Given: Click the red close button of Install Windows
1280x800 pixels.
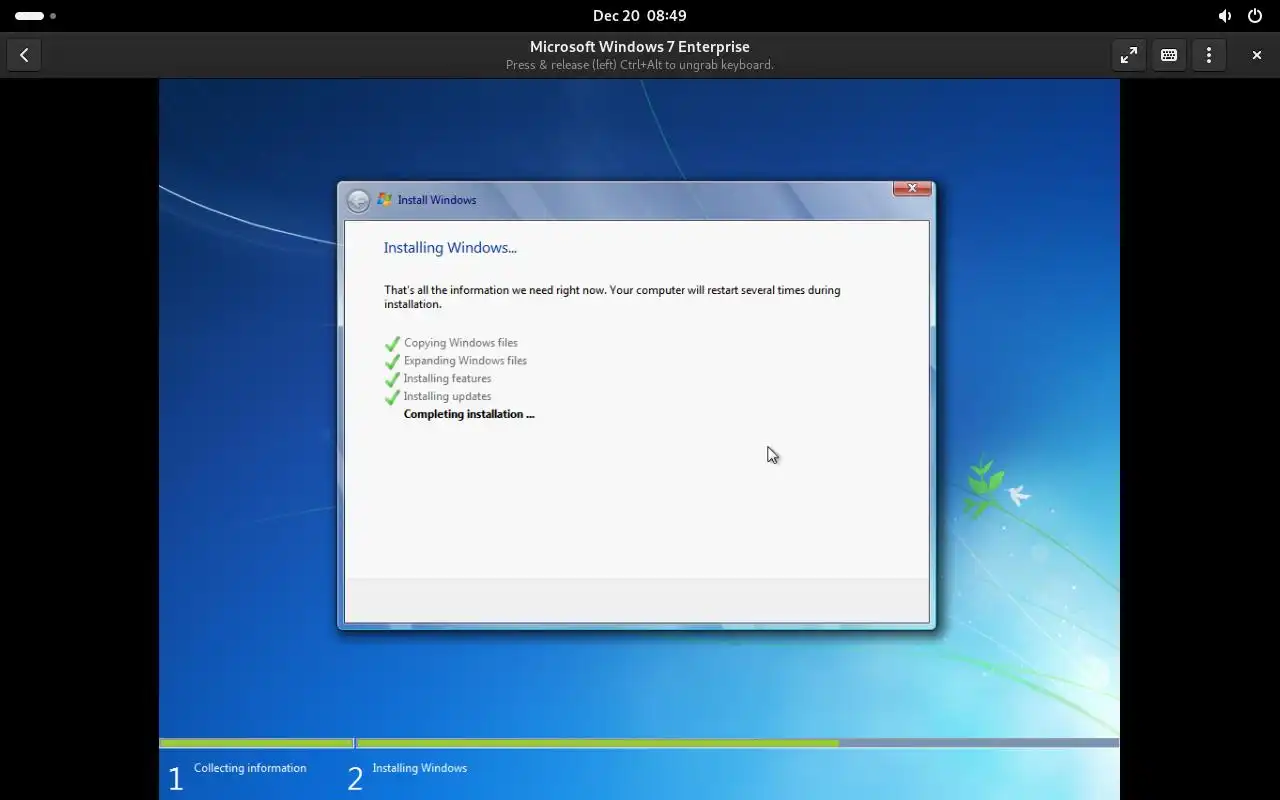Looking at the screenshot, I should pyautogui.click(x=911, y=188).
